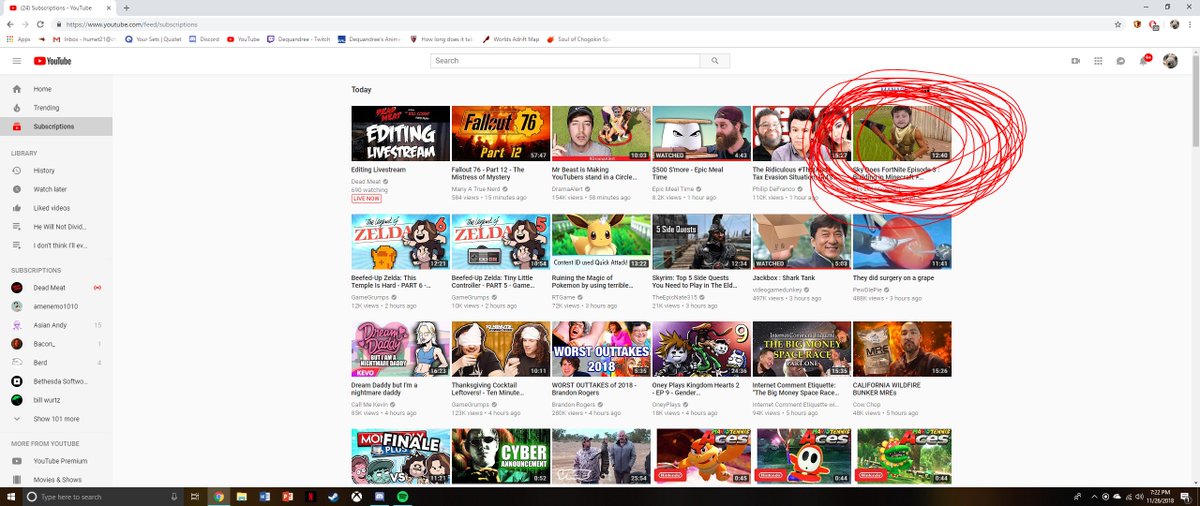Open the bill wurtz channel subscription
The width and height of the screenshot is (1200, 506).
pyautogui.click(x=56, y=399)
